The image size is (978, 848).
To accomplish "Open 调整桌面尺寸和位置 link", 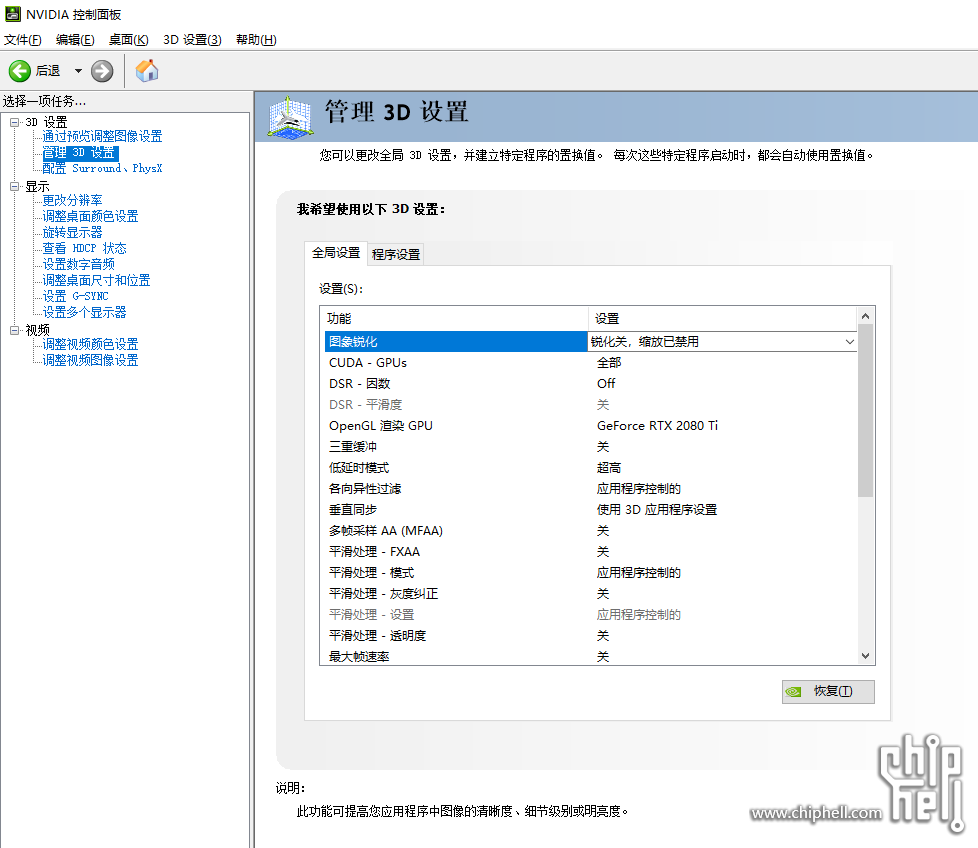I will [x=96, y=281].
